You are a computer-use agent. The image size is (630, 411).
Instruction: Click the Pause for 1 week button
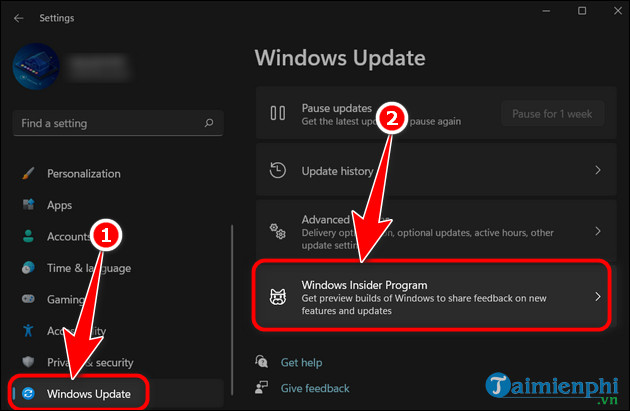tap(552, 114)
